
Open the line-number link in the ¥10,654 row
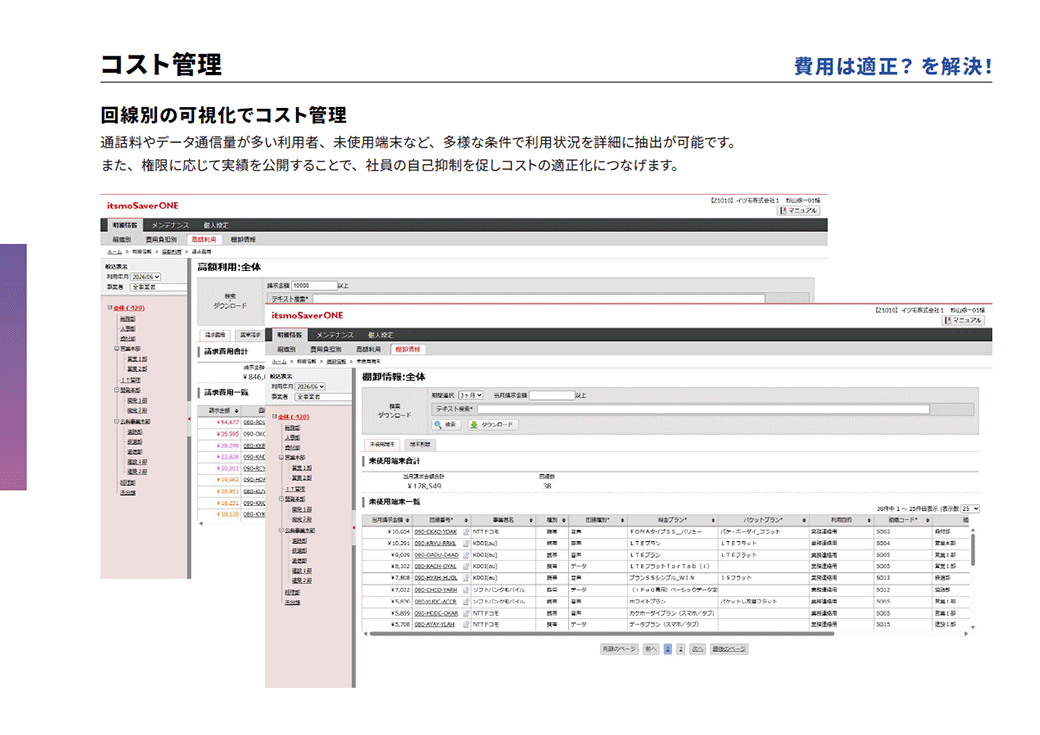coord(436,532)
